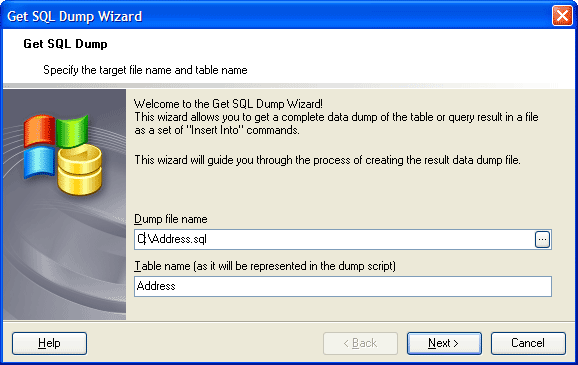578x365 pixels.
Task: Click the 'Get SQL Dump' heading
Action: [65, 44]
